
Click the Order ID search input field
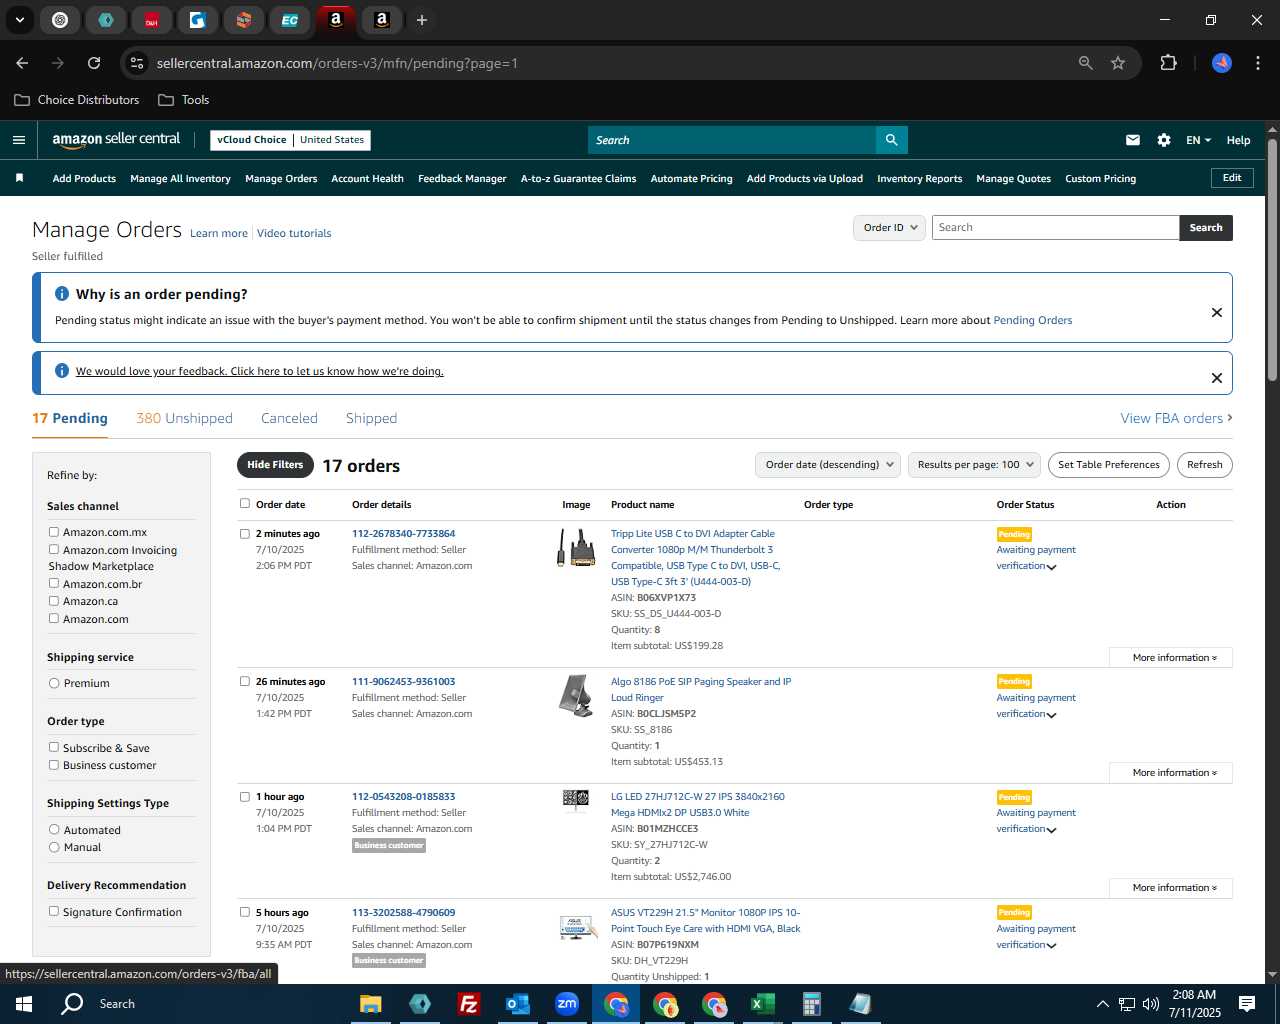tap(1055, 228)
